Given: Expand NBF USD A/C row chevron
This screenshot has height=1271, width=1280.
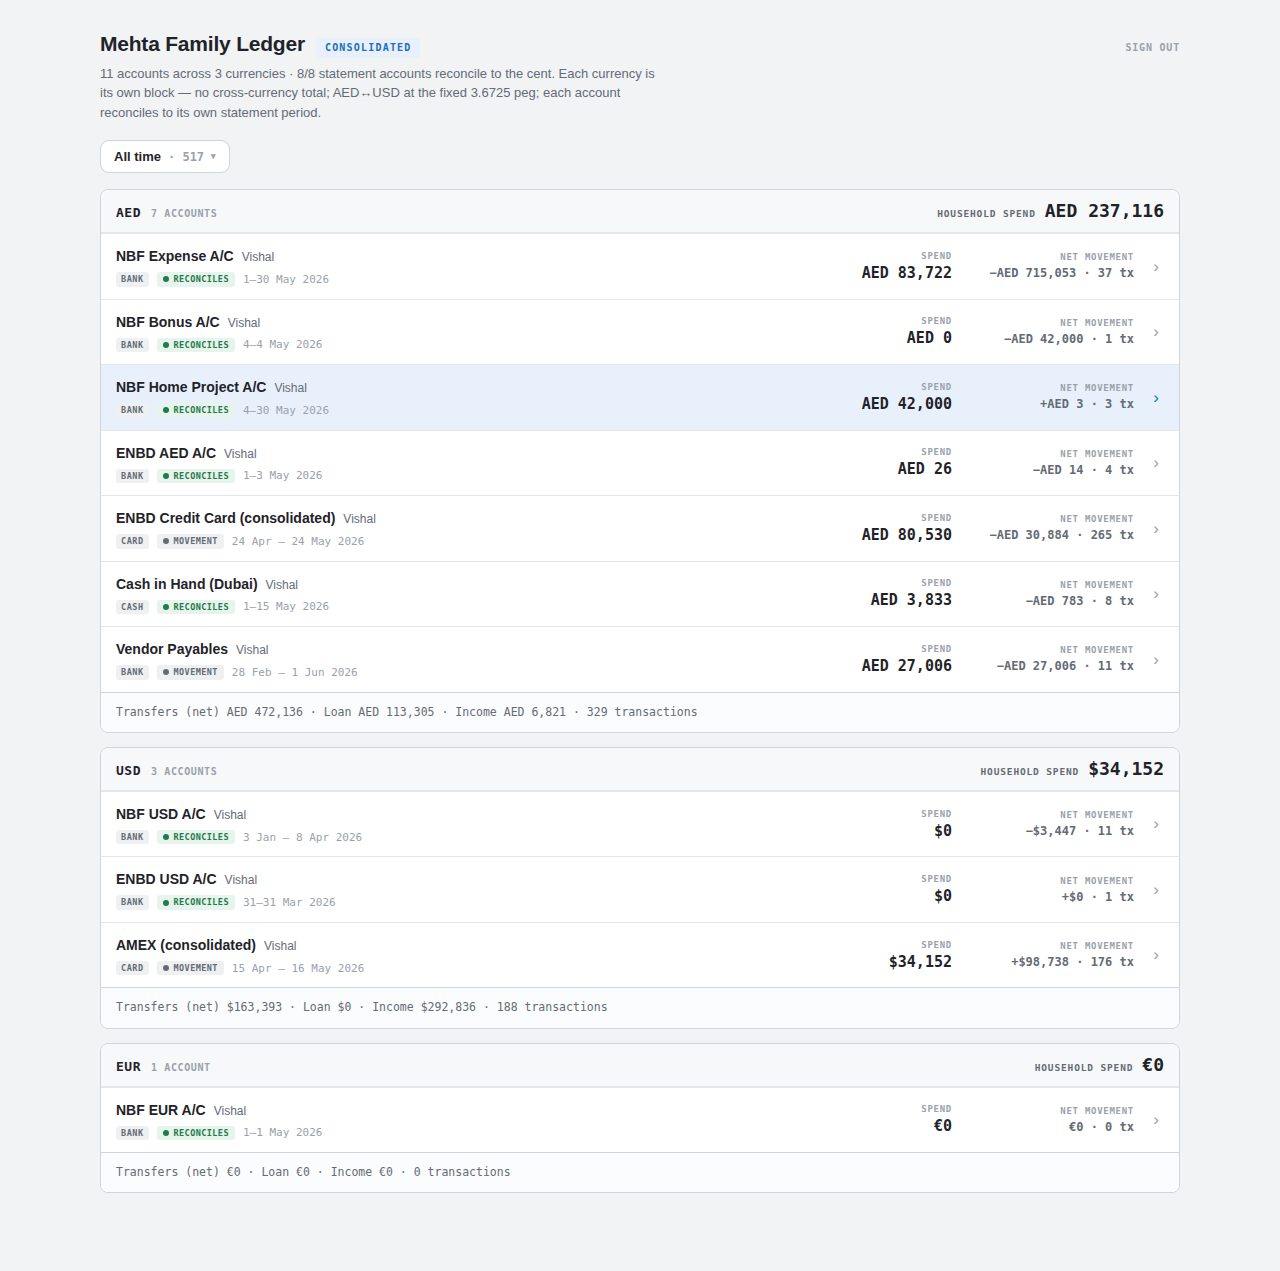Looking at the screenshot, I should coord(1156,825).
